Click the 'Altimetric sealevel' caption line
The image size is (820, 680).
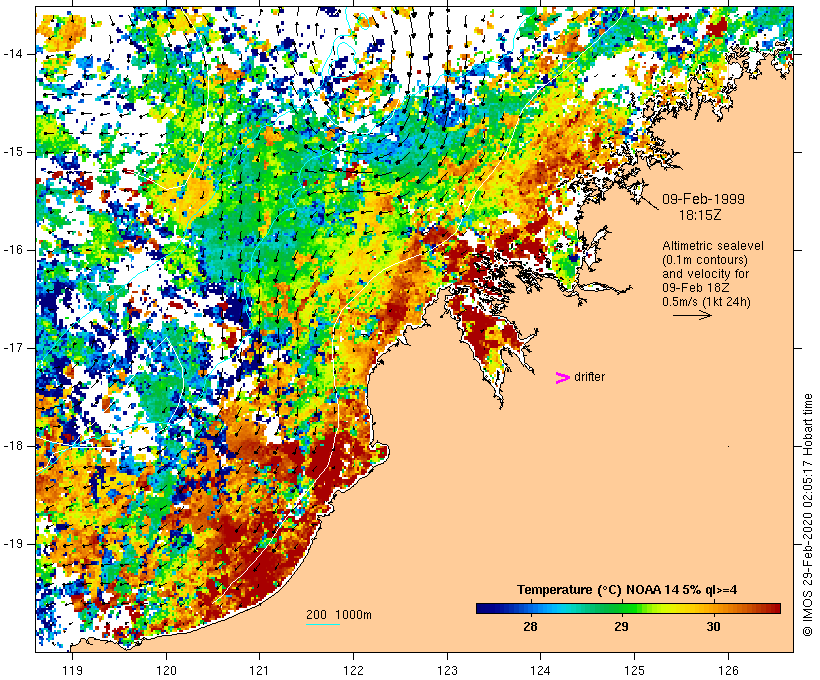coord(713,246)
